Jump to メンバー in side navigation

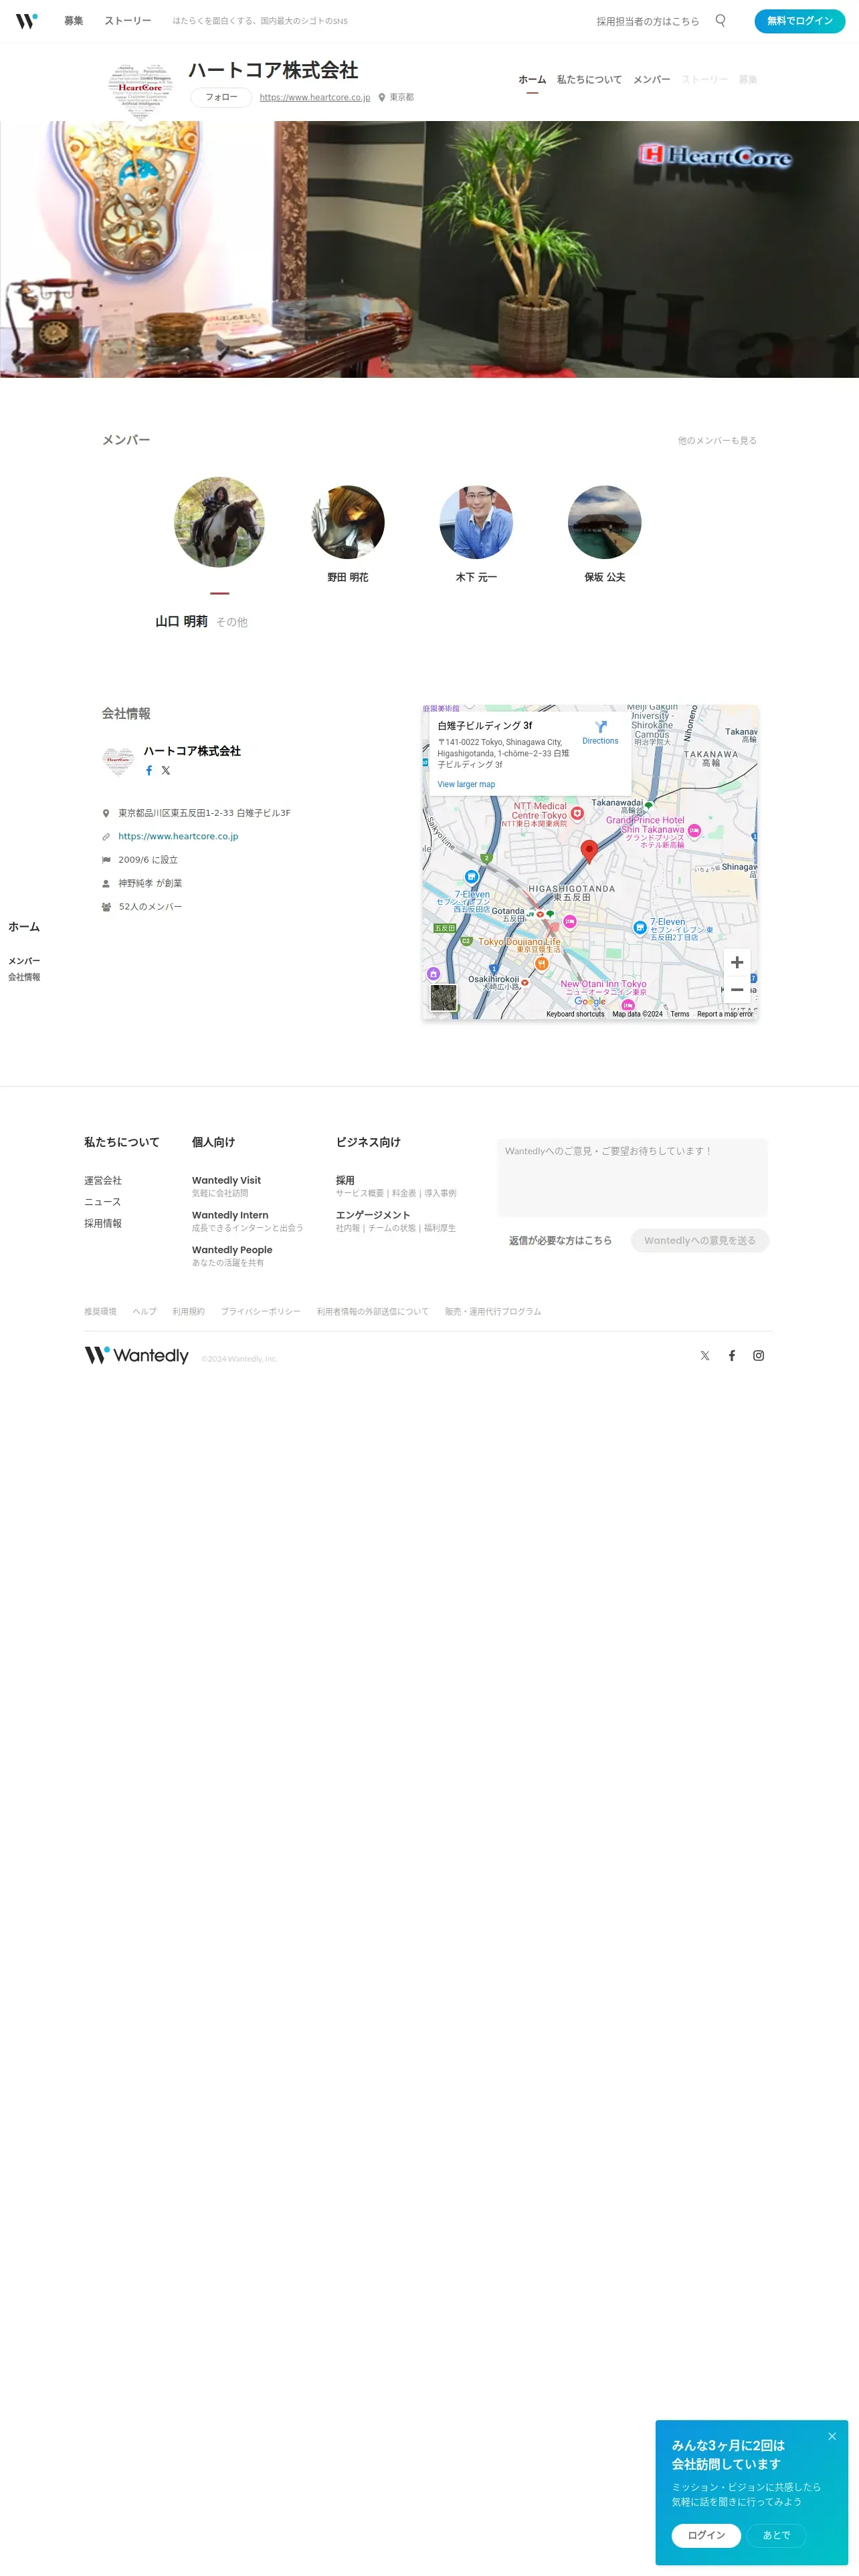[24, 961]
